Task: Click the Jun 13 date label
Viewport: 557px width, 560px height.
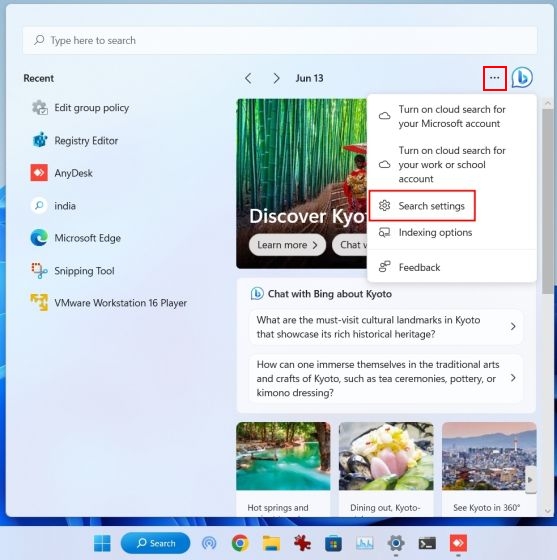Action: click(309, 78)
